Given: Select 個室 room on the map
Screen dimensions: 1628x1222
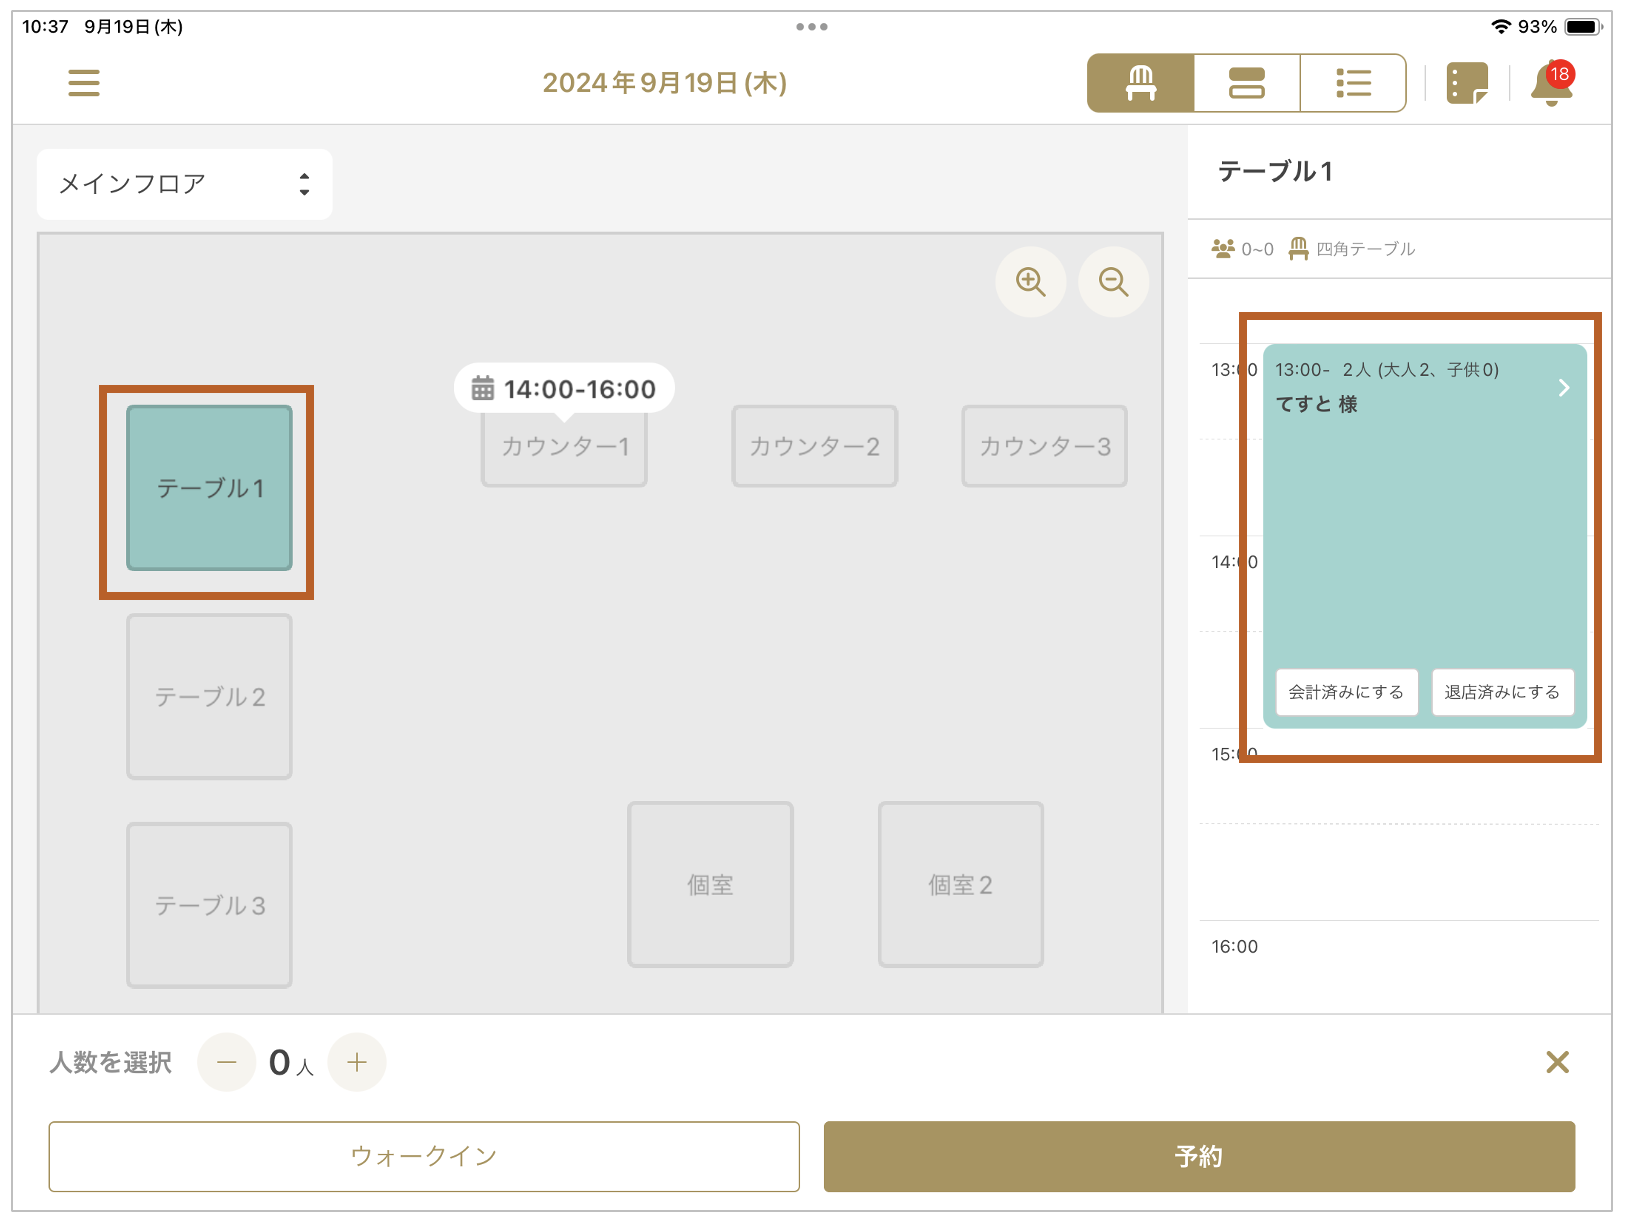Looking at the screenshot, I should coord(710,885).
